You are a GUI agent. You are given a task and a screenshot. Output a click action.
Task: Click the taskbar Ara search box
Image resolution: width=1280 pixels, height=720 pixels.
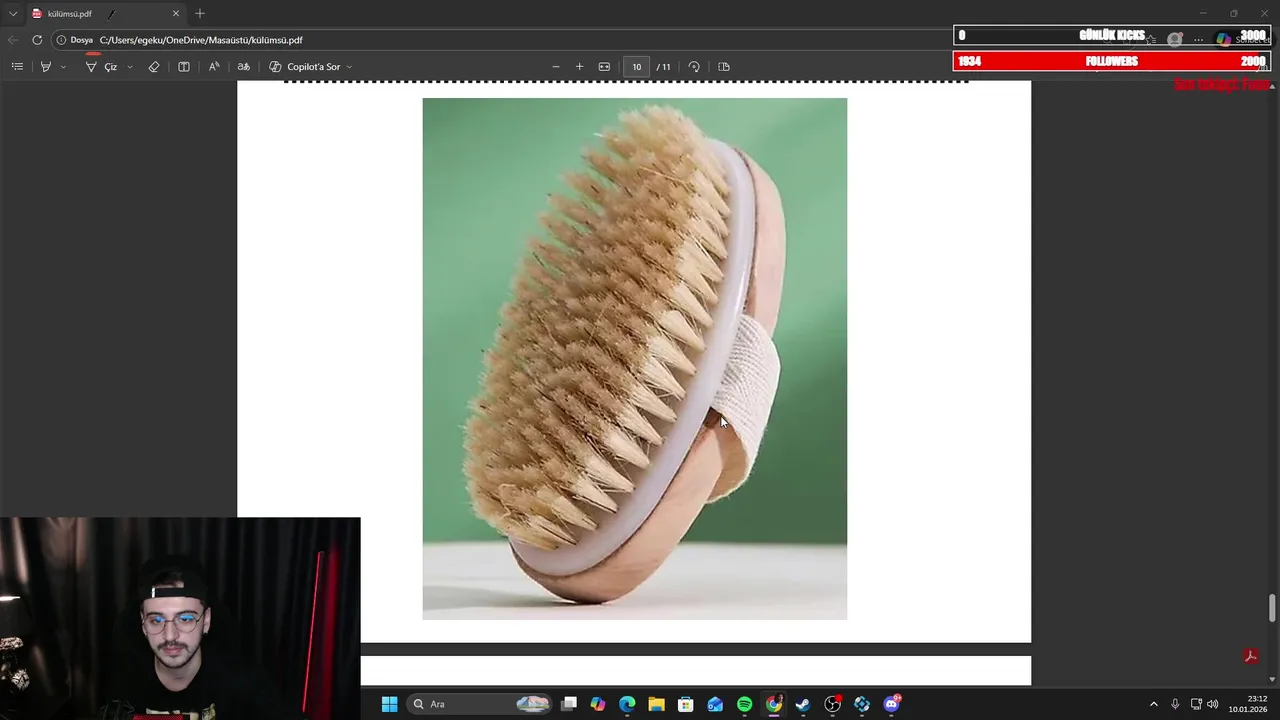(x=480, y=704)
